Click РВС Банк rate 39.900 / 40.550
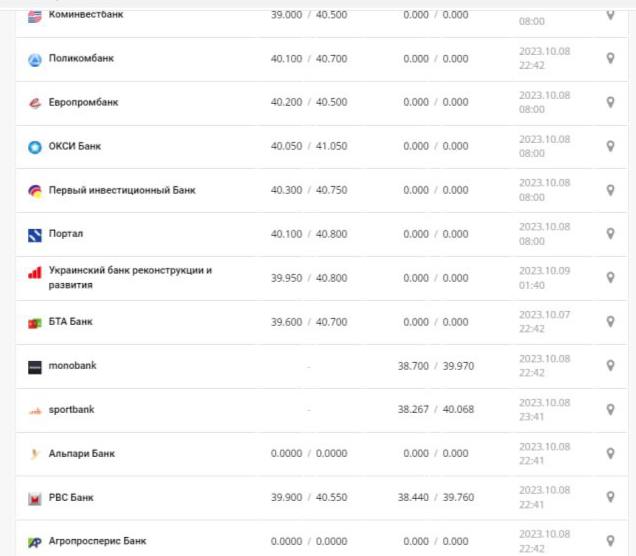This screenshot has width=636, height=556. point(308,498)
